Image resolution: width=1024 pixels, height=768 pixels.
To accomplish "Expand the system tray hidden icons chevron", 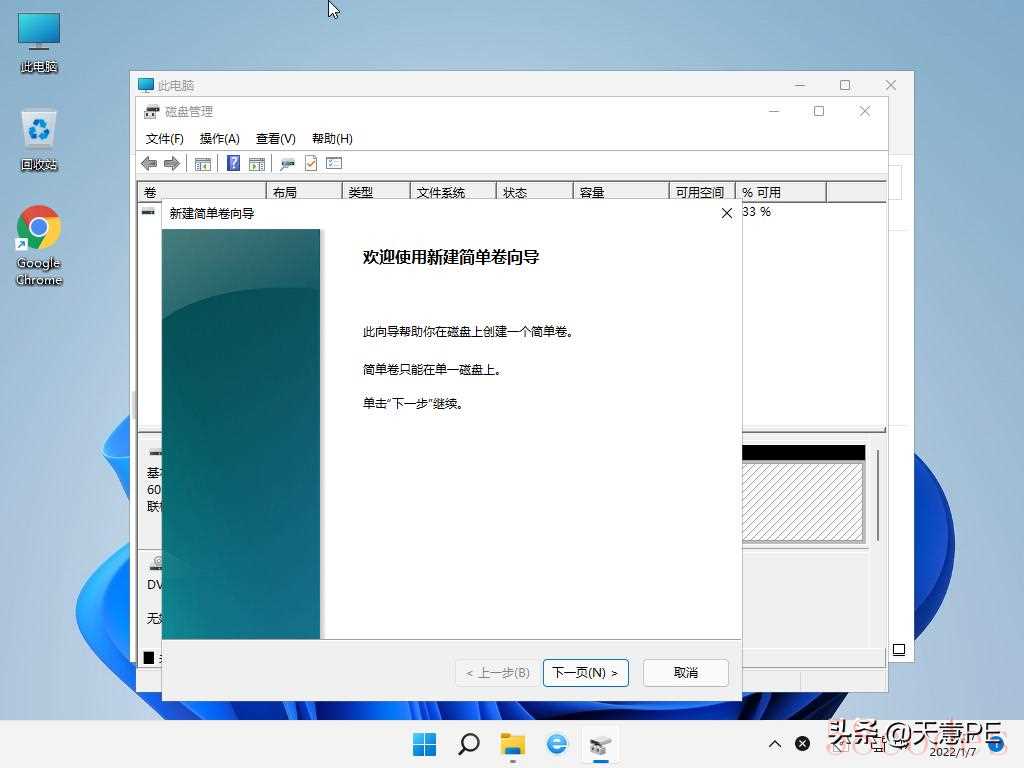I will point(775,744).
